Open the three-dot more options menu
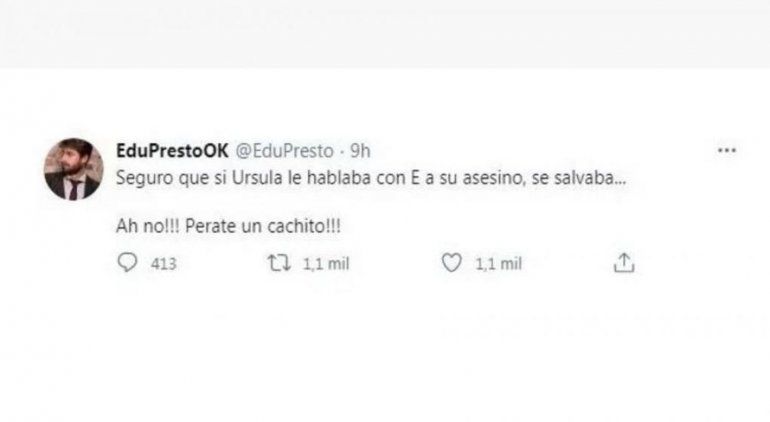Screen dimensions: 770x422 point(727,150)
